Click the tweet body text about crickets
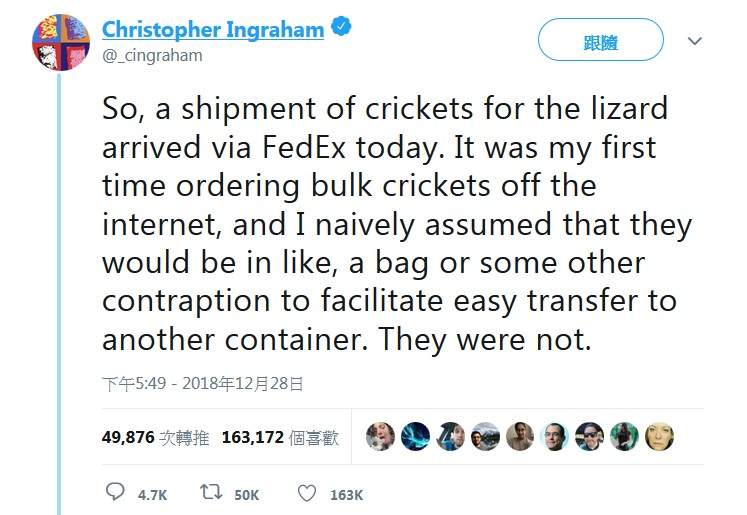Image resolution: width=747 pixels, height=515 pixels. click(395, 225)
